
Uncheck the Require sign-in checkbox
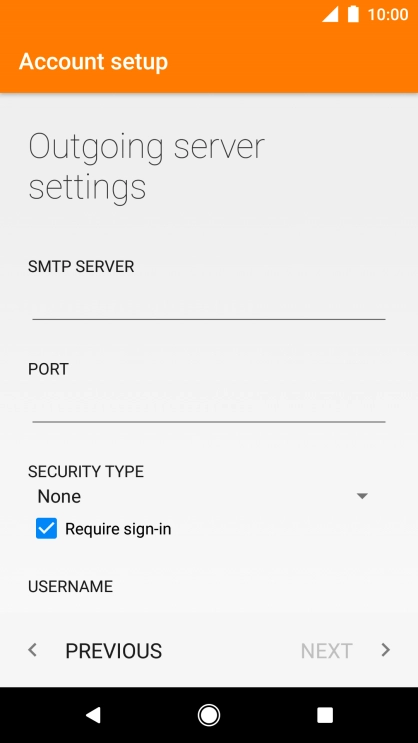46,528
